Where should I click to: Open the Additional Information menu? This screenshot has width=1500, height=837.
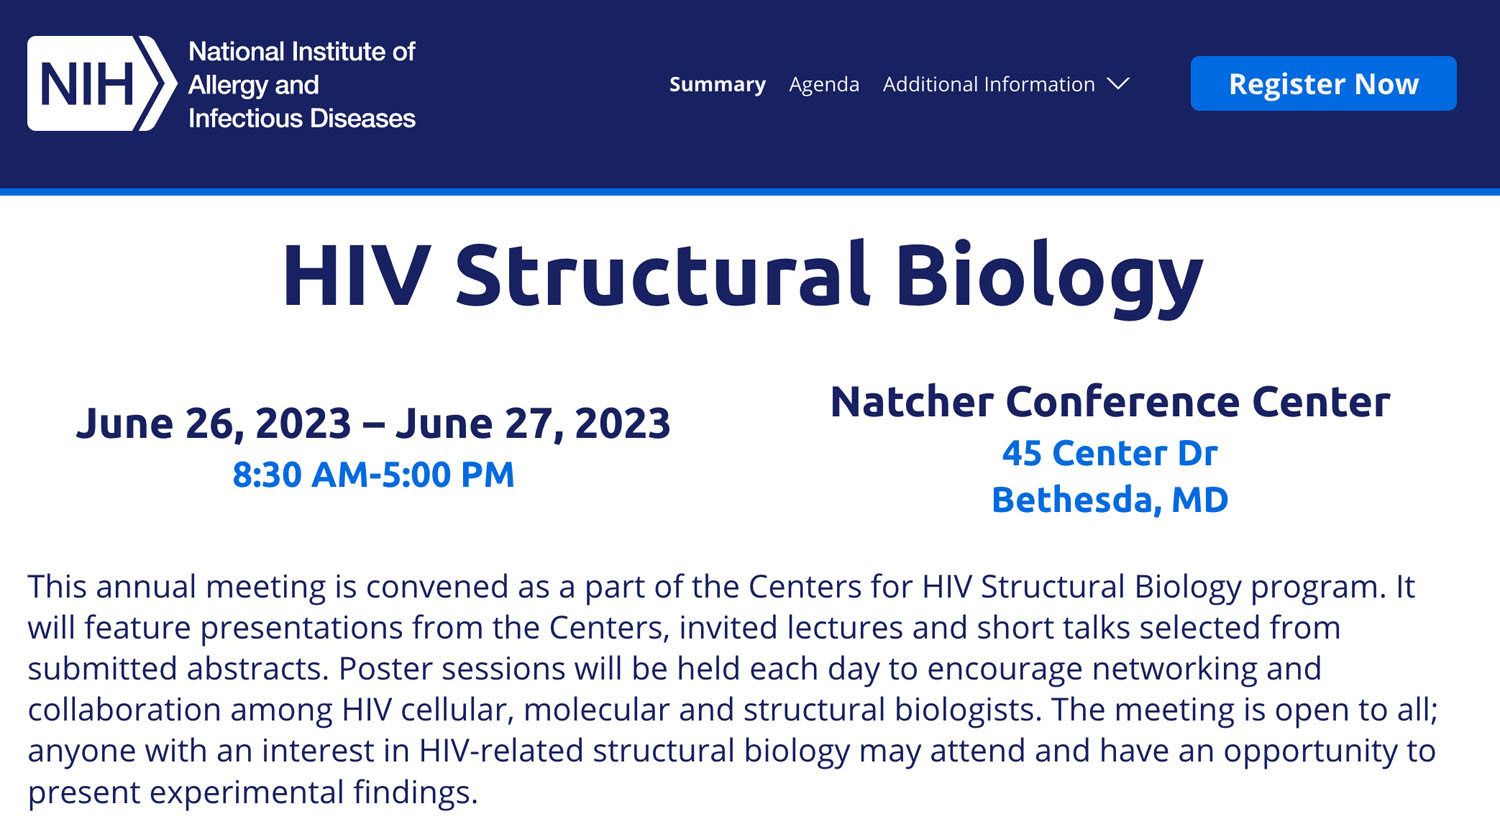pyautogui.click(x=988, y=85)
